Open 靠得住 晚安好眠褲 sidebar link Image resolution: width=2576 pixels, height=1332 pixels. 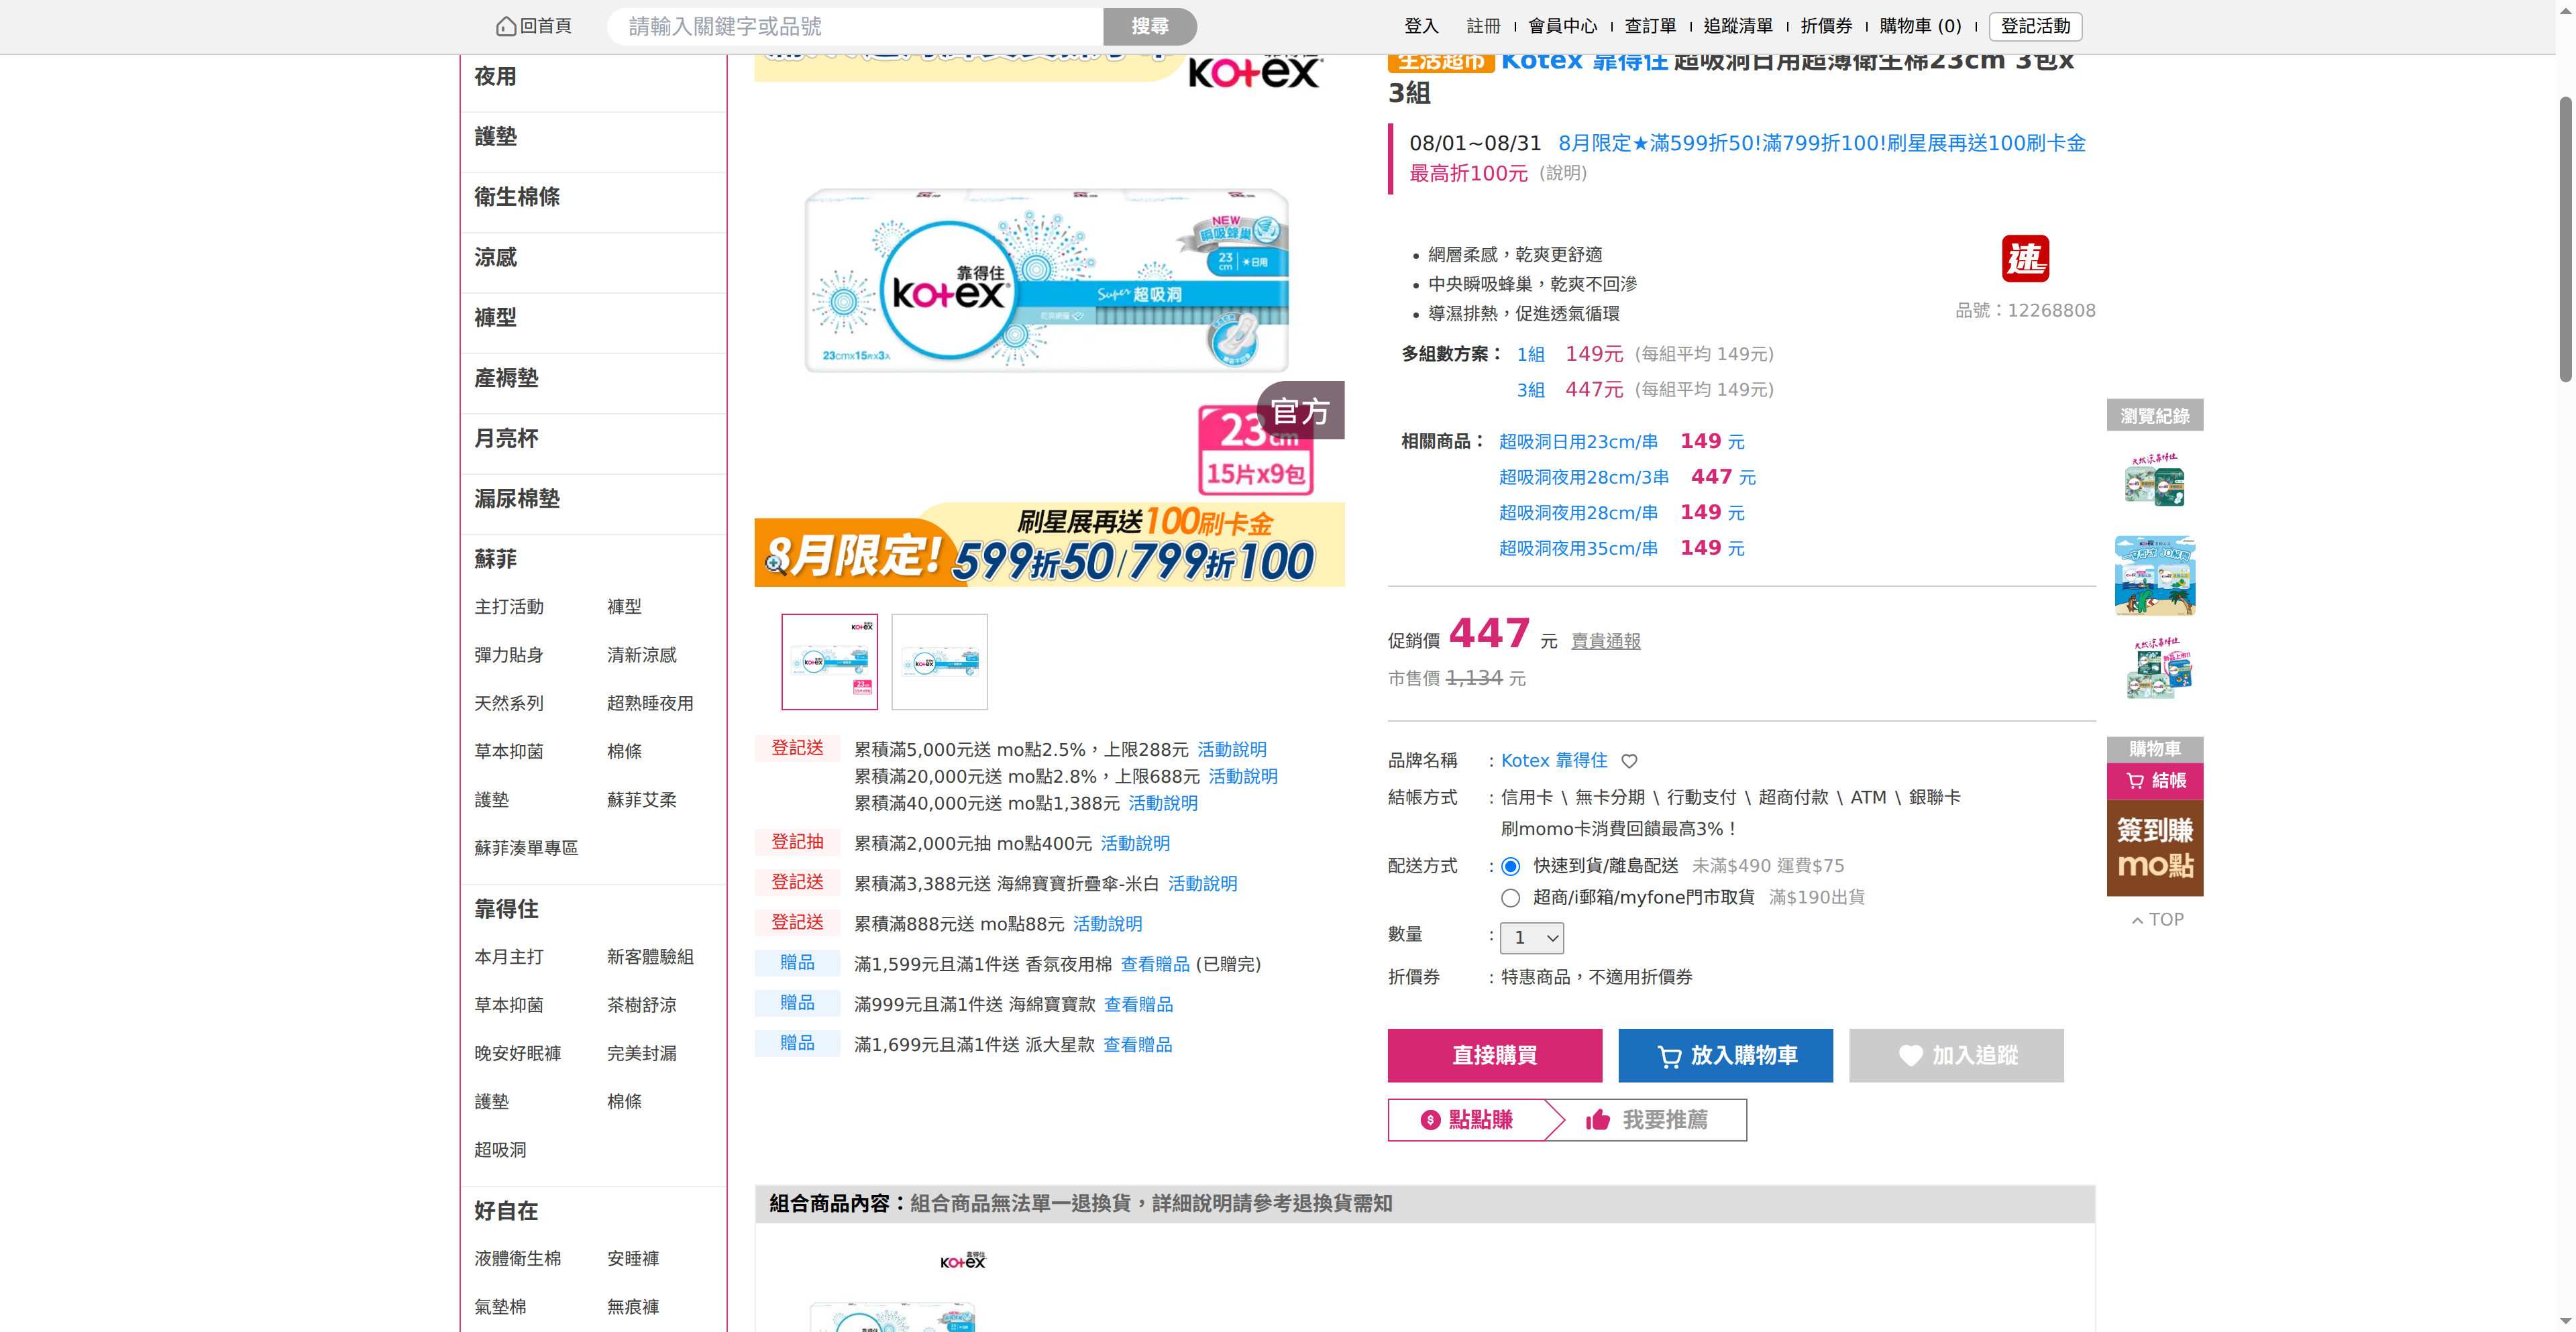[x=518, y=1054]
